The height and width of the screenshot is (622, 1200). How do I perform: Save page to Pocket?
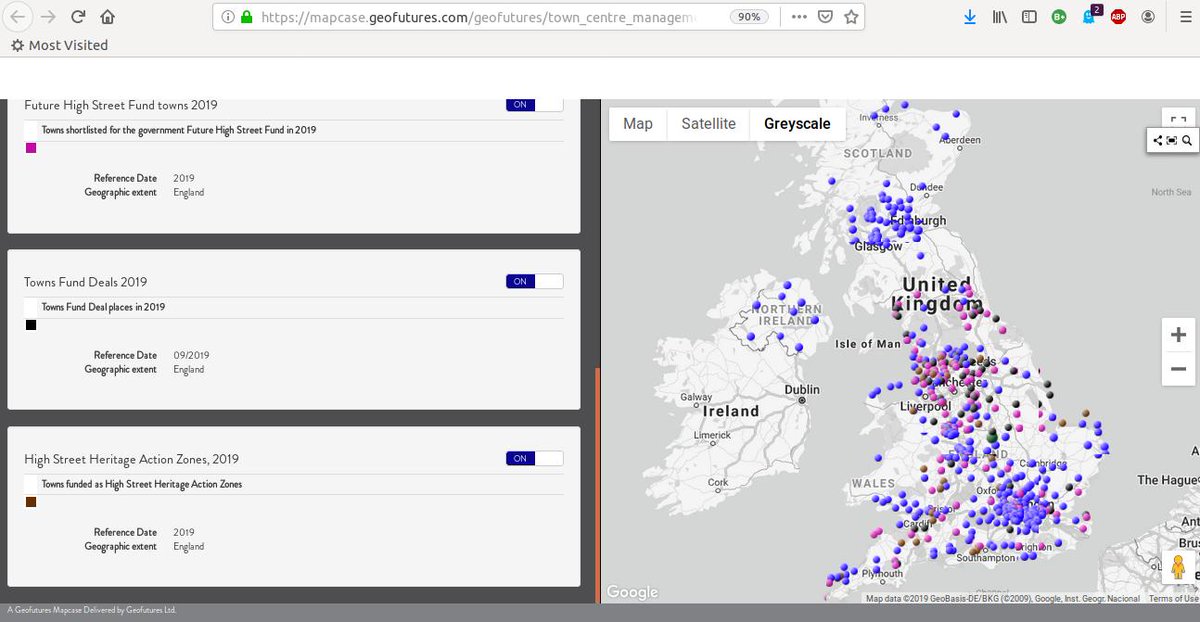point(825,17)
